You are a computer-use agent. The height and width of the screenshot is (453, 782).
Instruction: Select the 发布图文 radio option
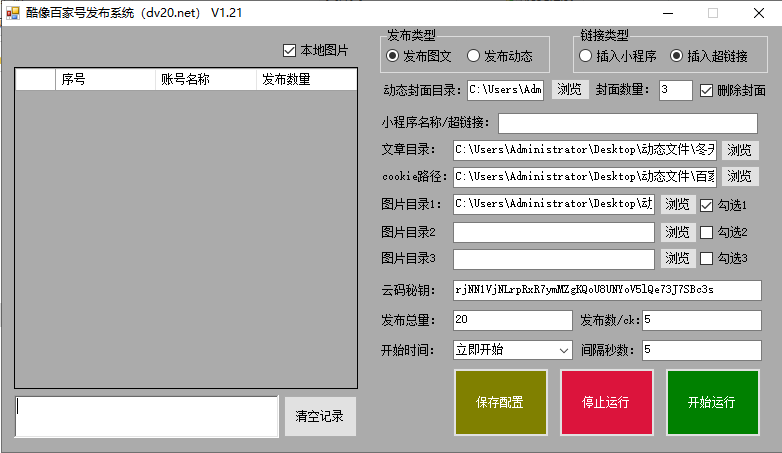(x=393, y=56)
